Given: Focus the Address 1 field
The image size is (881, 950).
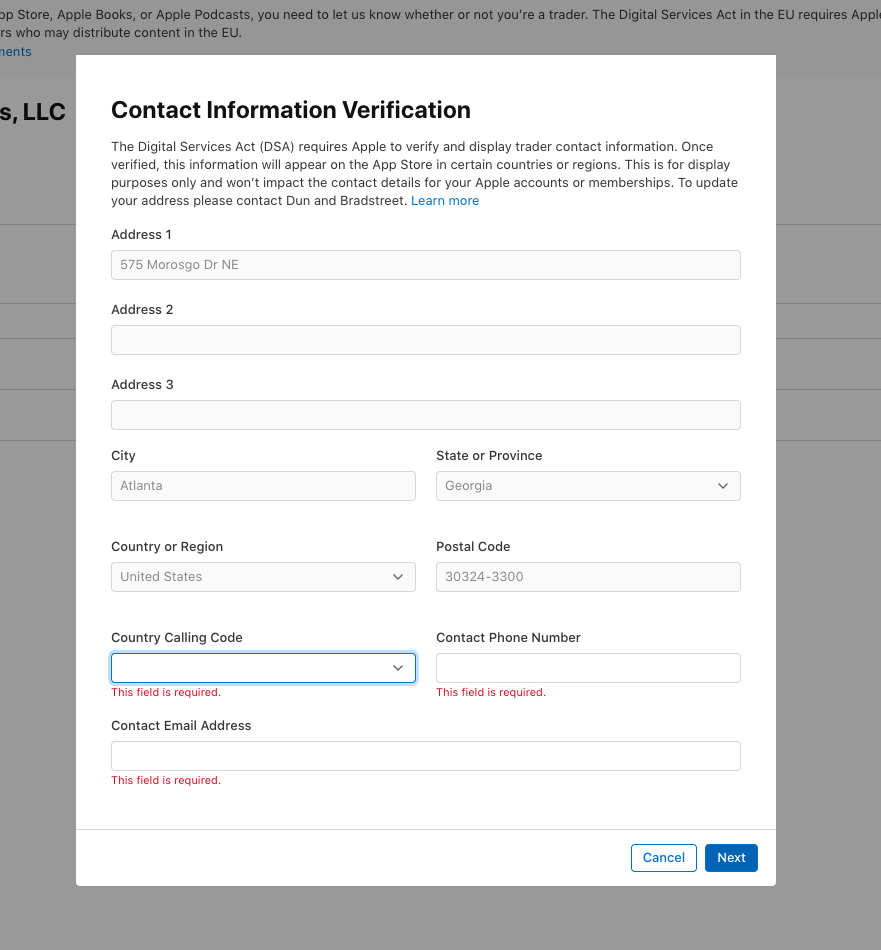Looking at the screenshot, I should point(425,265).
